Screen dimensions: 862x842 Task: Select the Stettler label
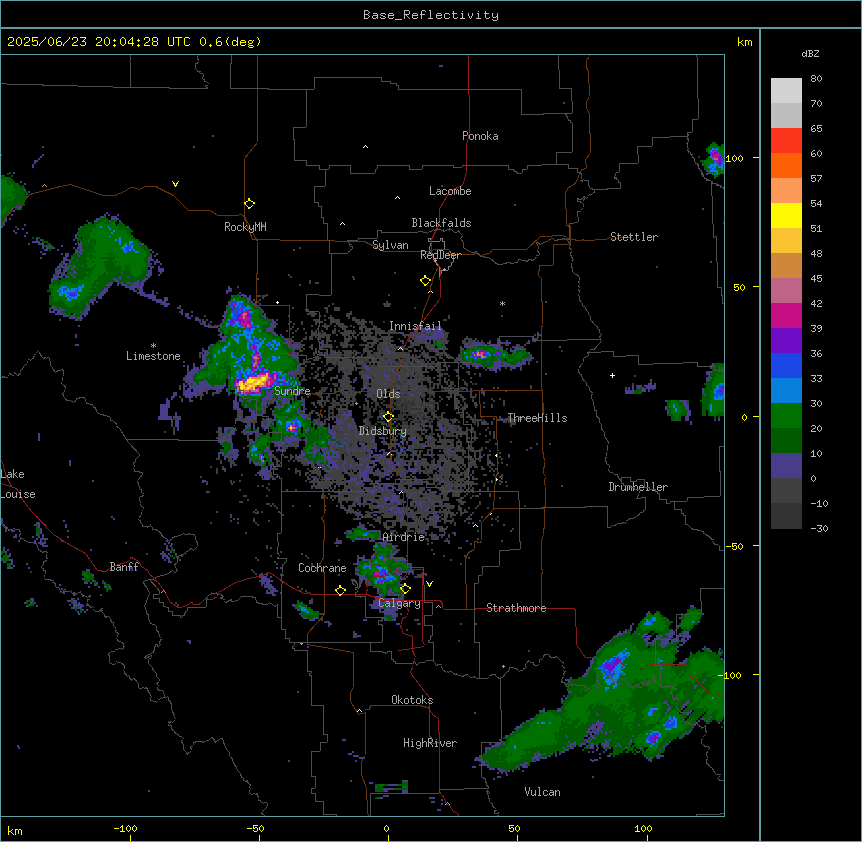click(634, 237)
